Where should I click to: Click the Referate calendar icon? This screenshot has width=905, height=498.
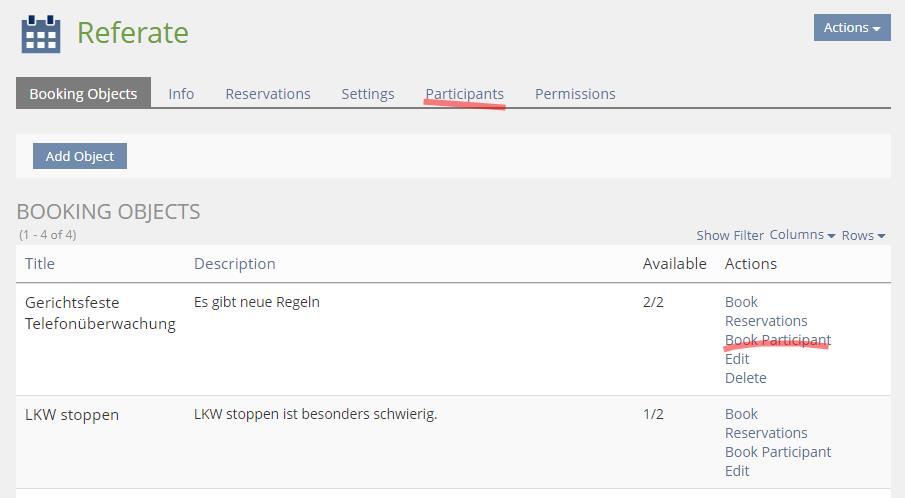pos(41,33)
